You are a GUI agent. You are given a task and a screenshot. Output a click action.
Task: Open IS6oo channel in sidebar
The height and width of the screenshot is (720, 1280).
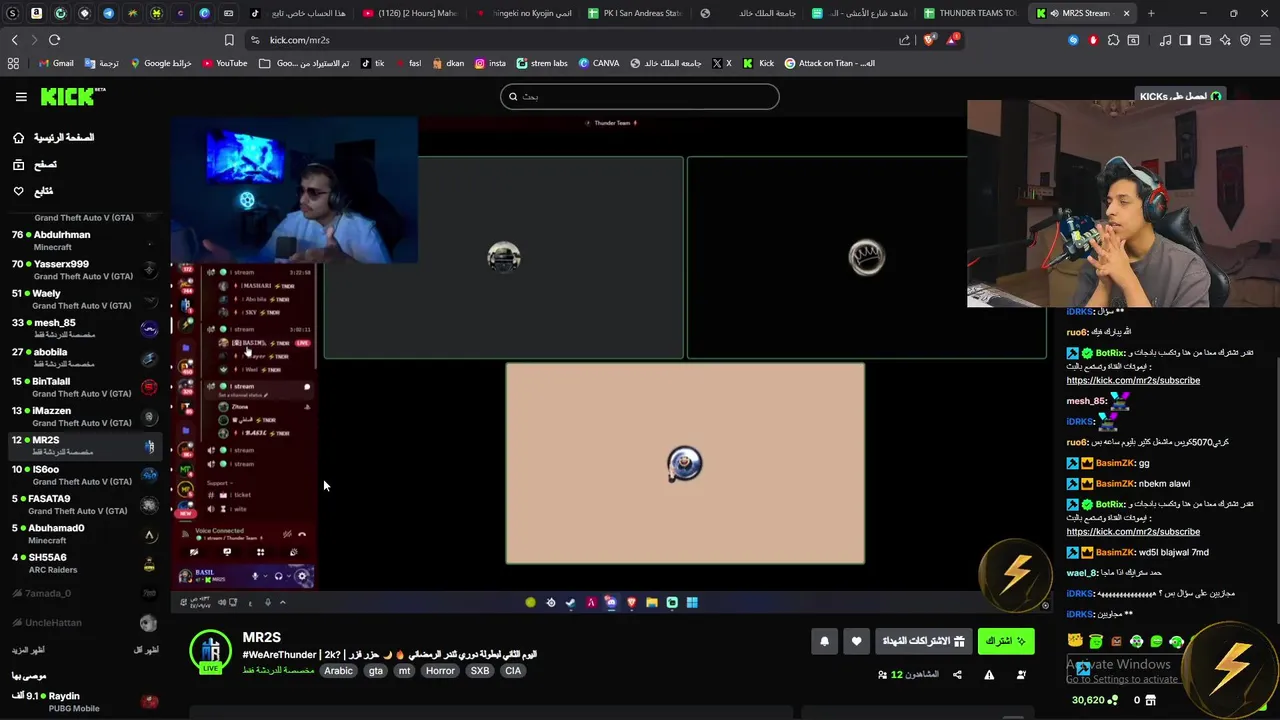tap(85, 475)
